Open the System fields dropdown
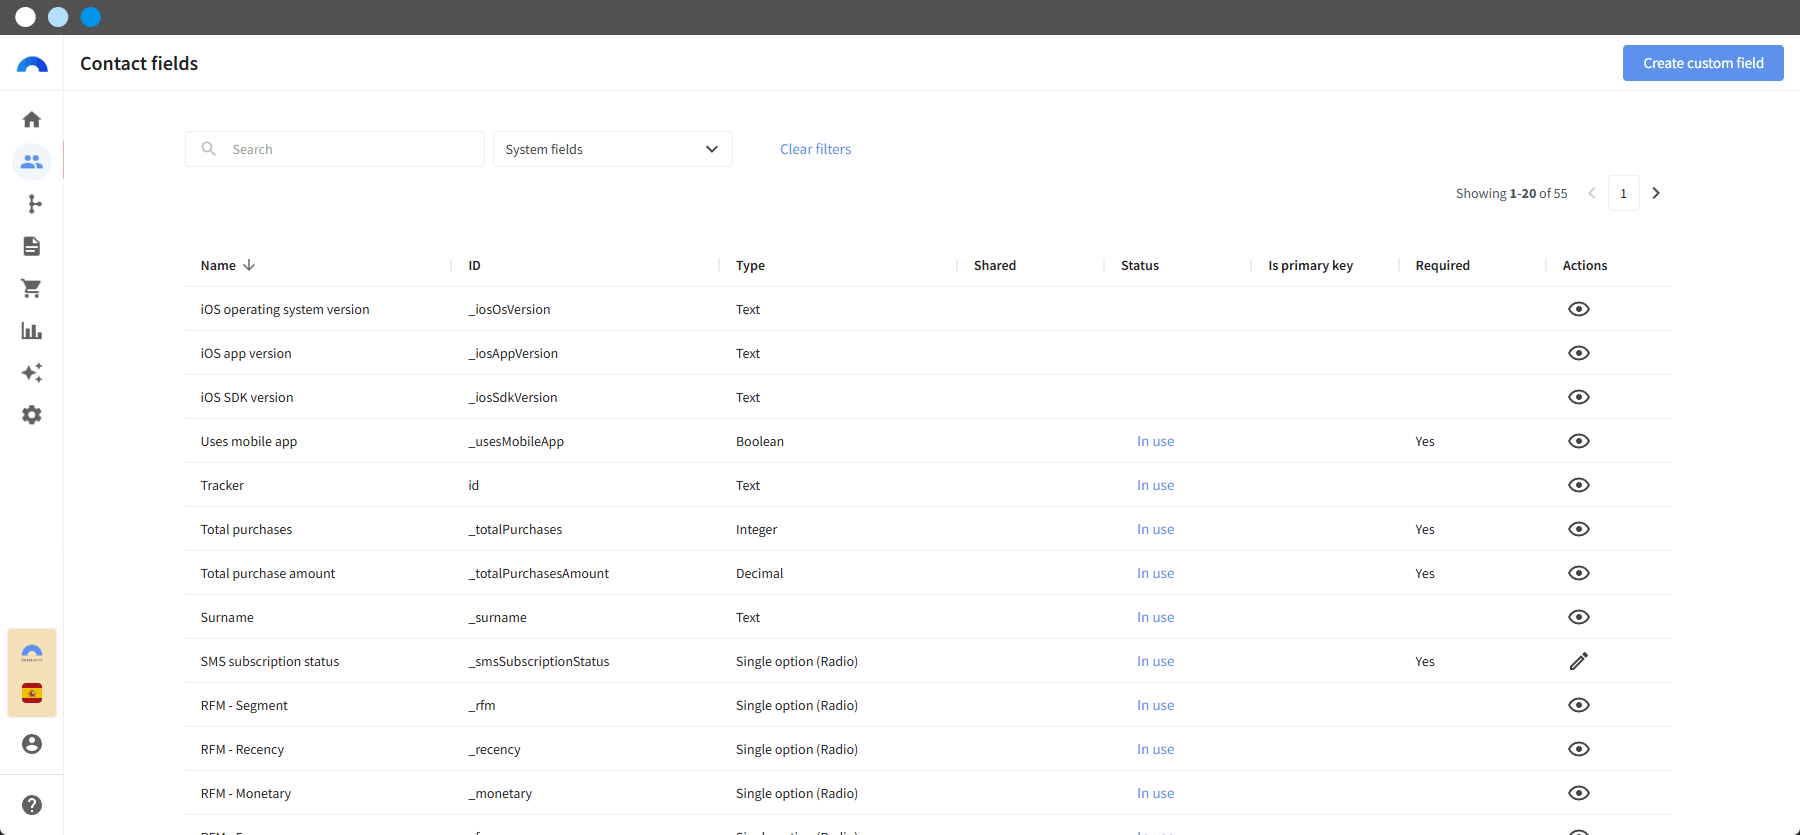 613,149
